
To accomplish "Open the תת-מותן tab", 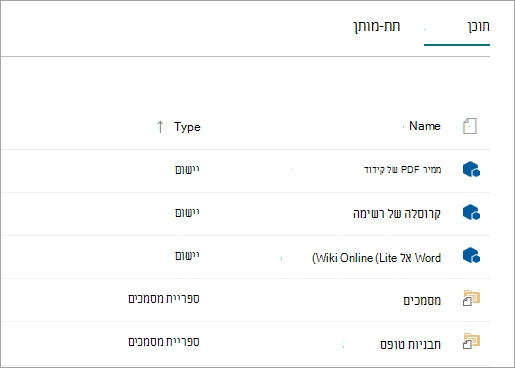I will click(x=377, y=26).
